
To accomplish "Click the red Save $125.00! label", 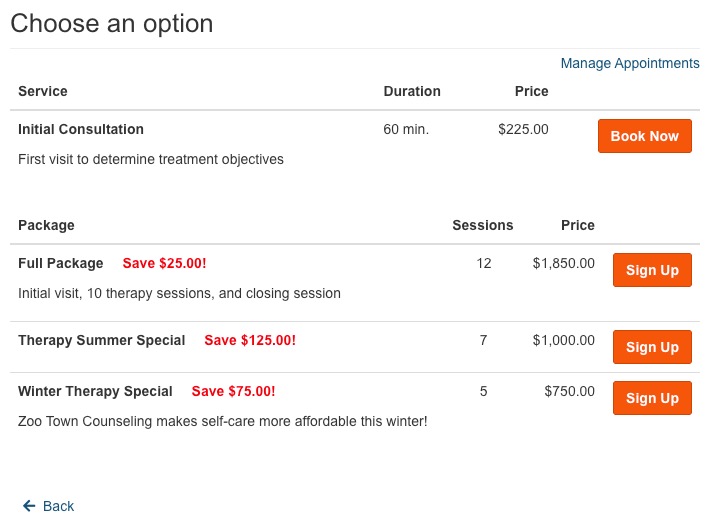I will point(250,340).
